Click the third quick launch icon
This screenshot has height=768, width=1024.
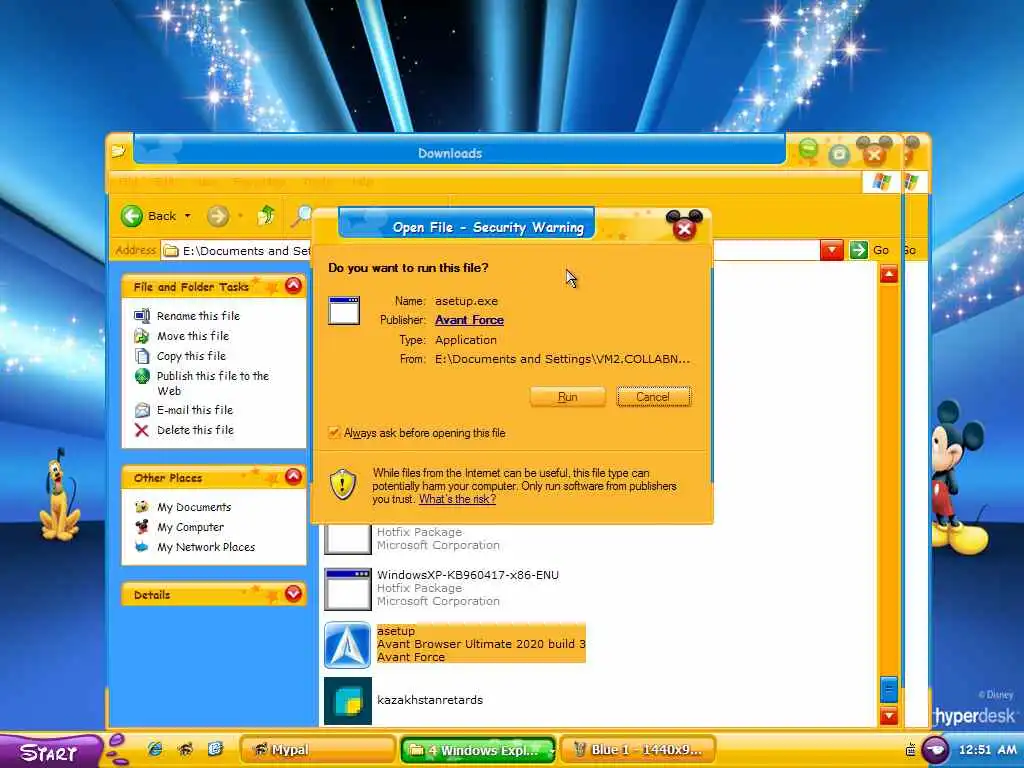pyautogui.click(x=216, y=749)
